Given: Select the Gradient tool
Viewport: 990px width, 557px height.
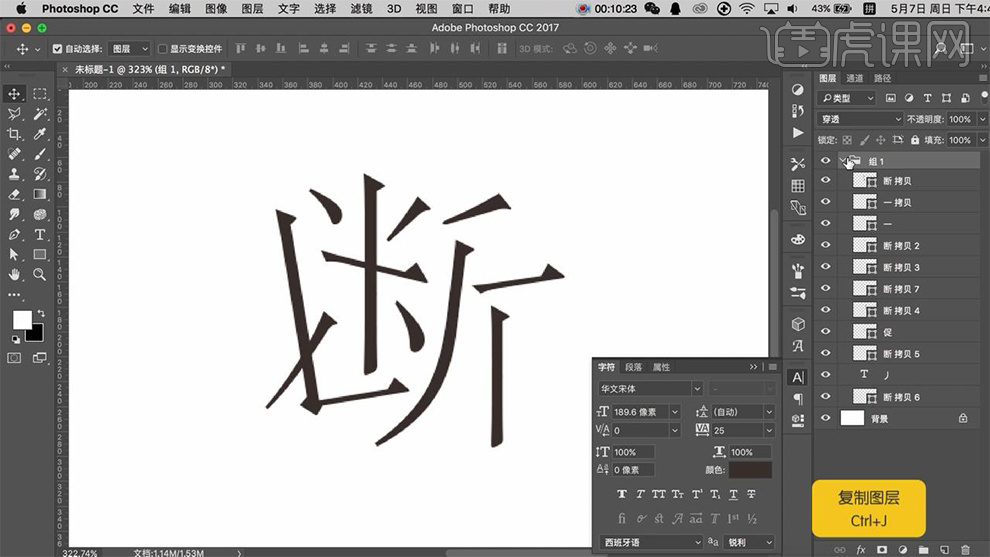Looking at the screenshot, I should [x=40, y=195].
